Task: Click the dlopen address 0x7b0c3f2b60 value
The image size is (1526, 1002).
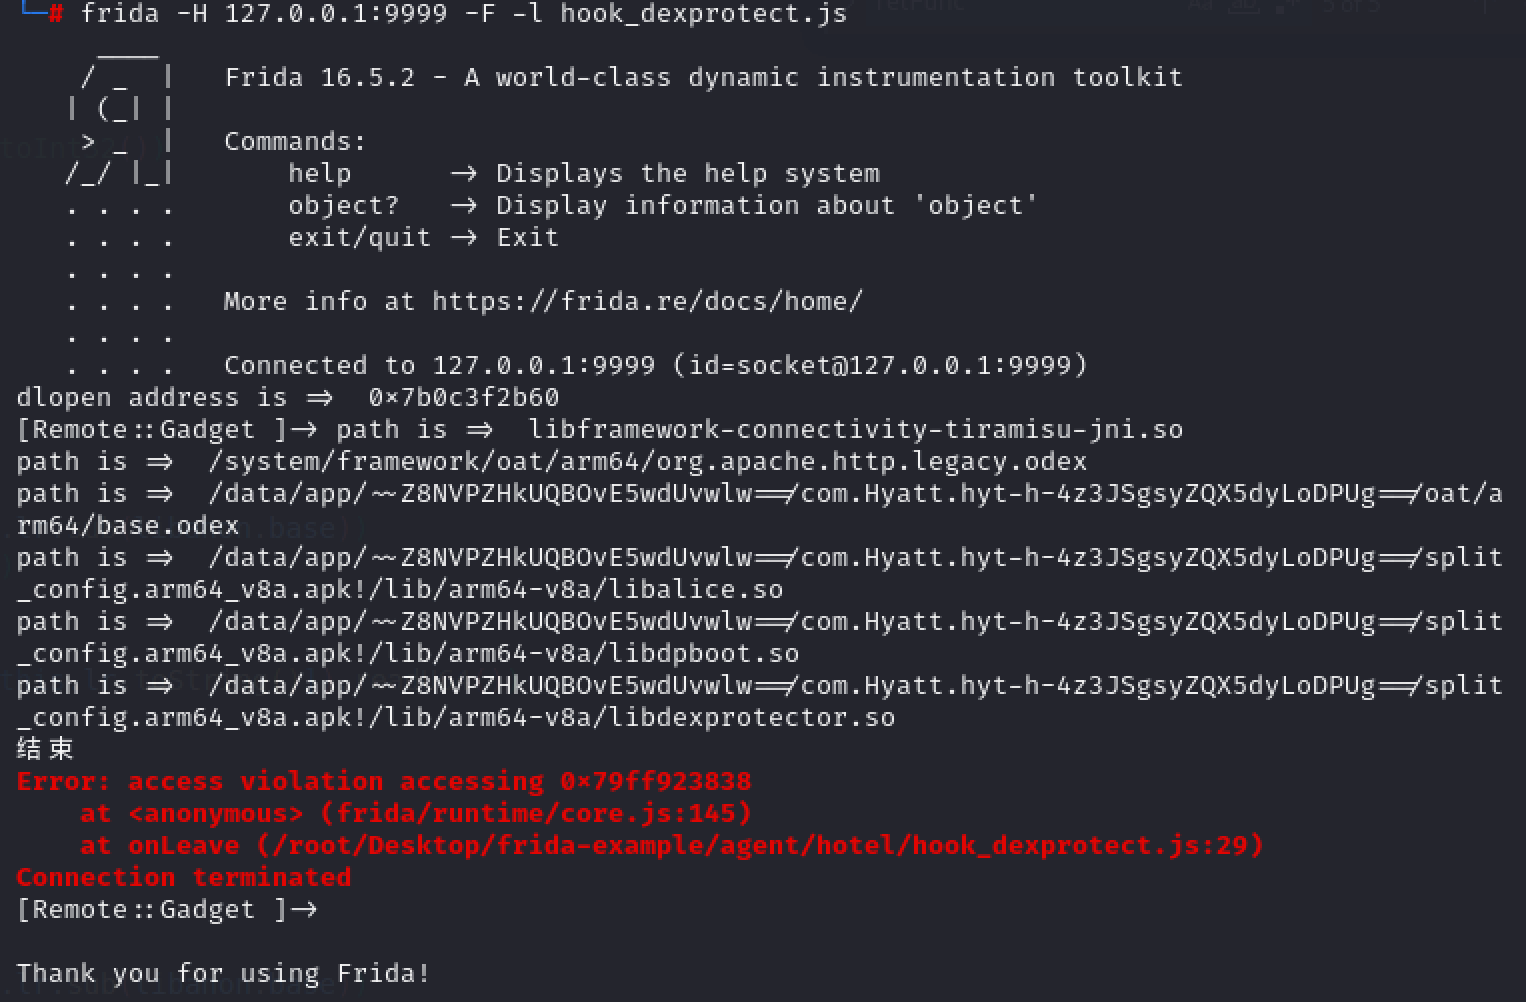Action: click(463, 398)
